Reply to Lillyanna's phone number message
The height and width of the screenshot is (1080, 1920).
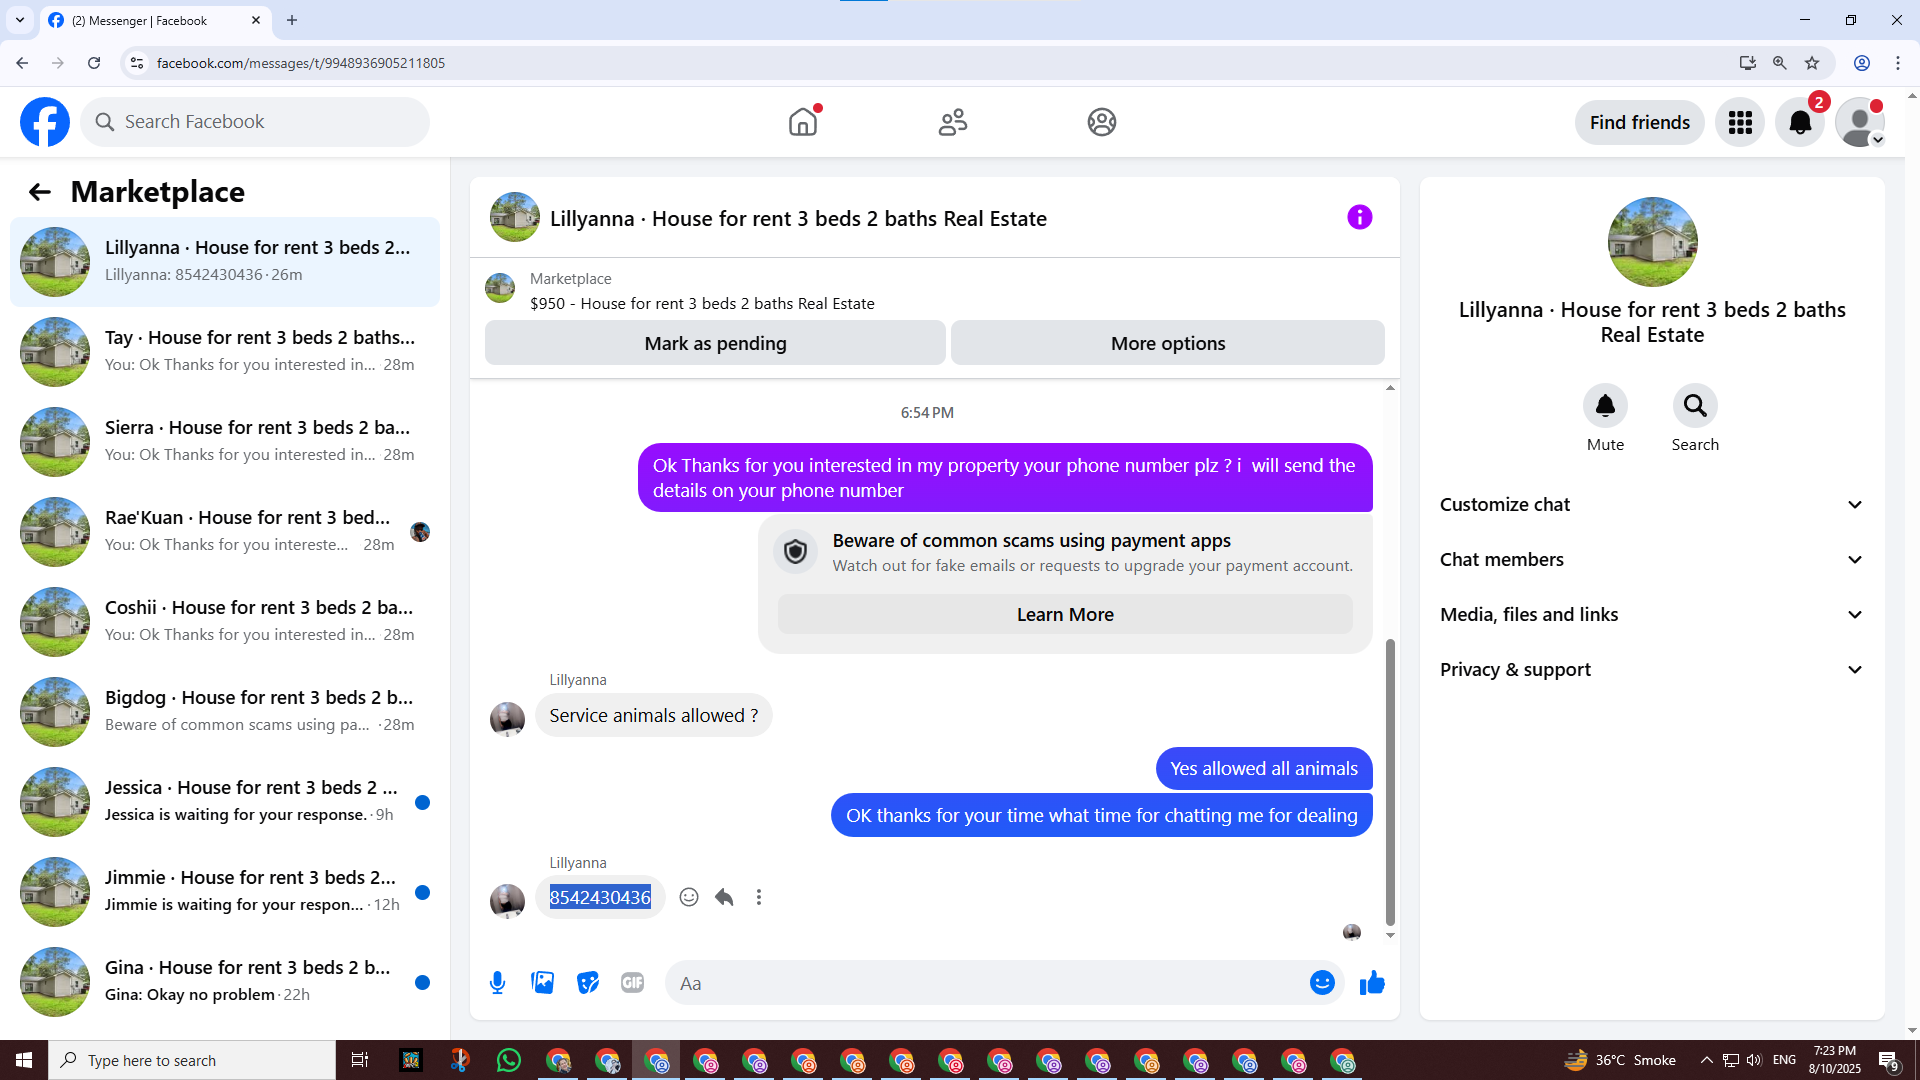[724, 897]
